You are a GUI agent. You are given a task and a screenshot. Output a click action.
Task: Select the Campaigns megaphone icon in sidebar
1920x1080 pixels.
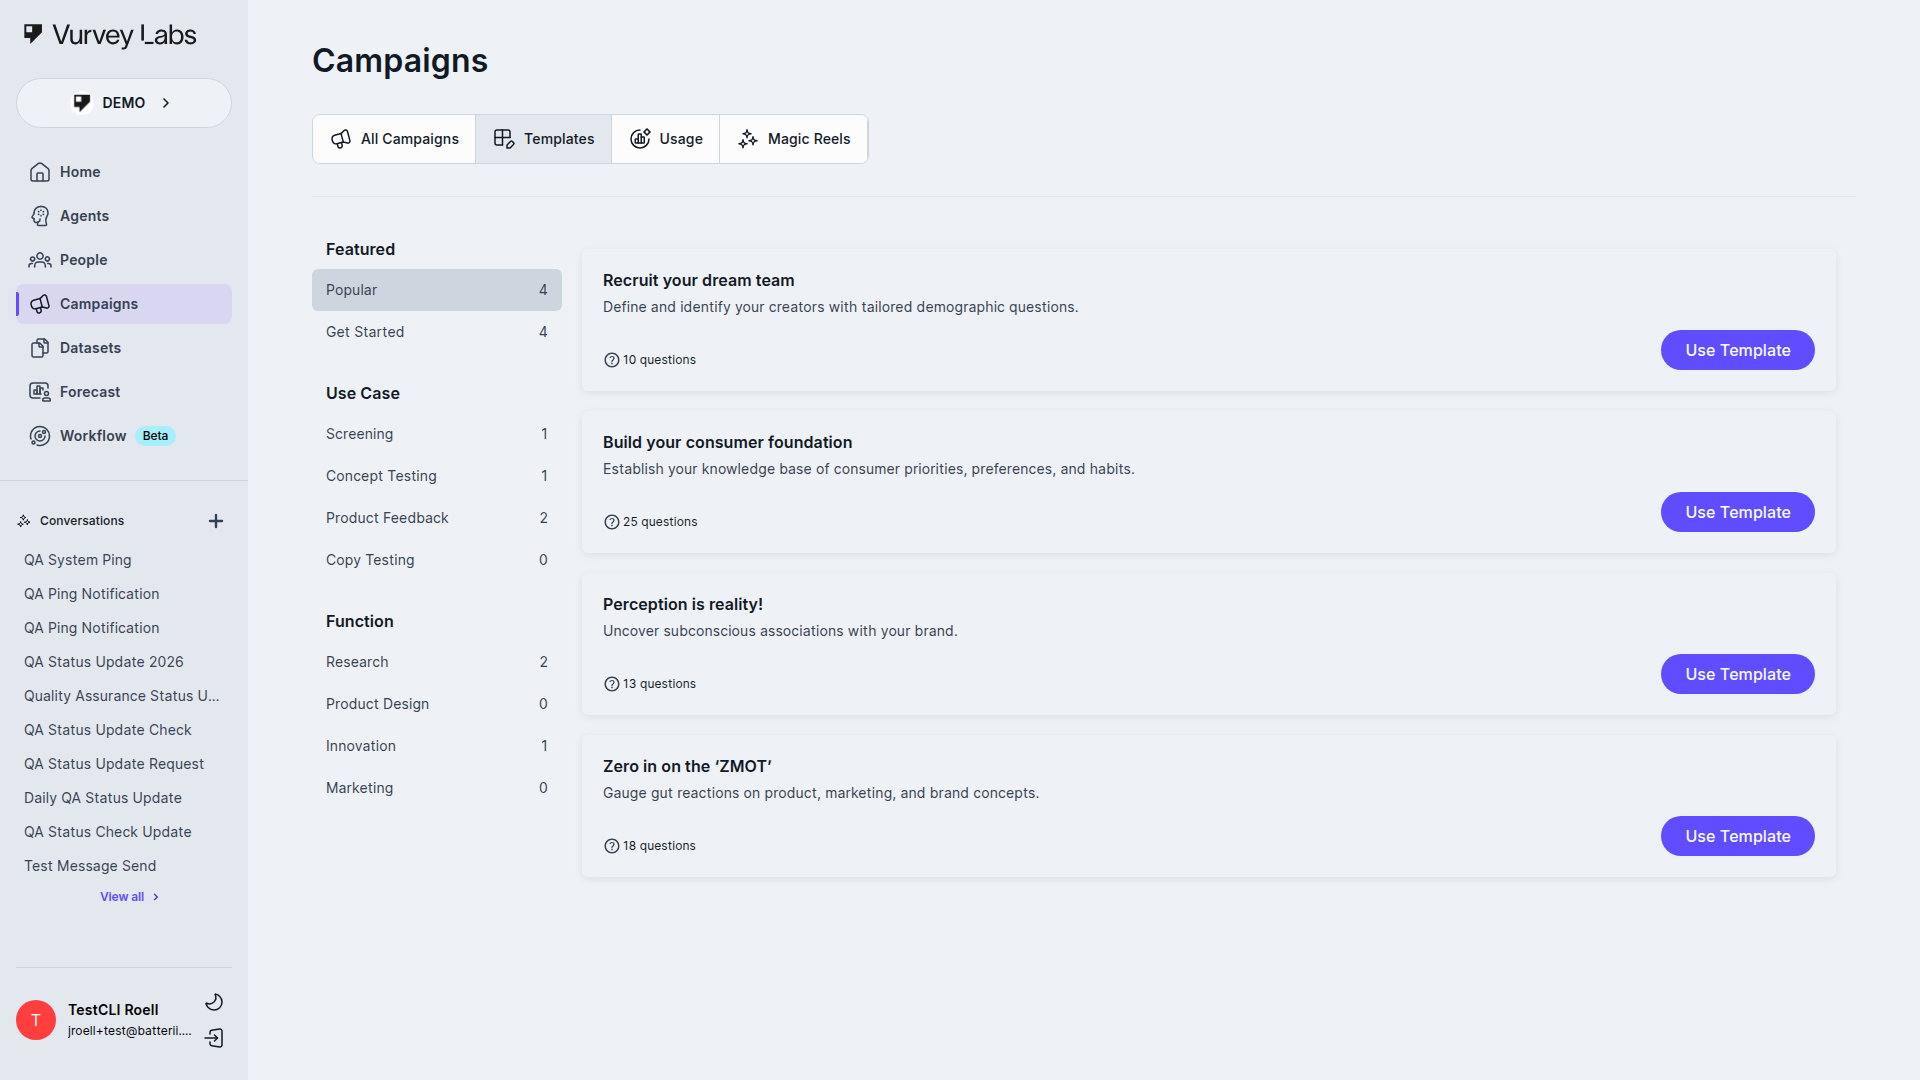pos(40,304)
